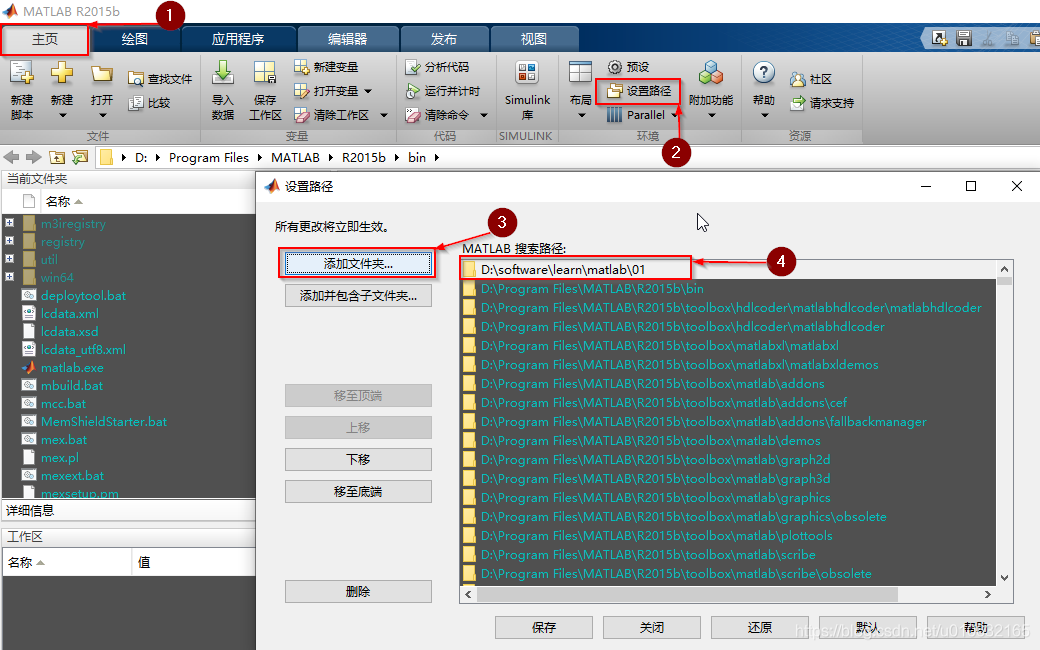1040x650 pixels.
Task: Click Community (社区) icon
Action: [798, 79]
